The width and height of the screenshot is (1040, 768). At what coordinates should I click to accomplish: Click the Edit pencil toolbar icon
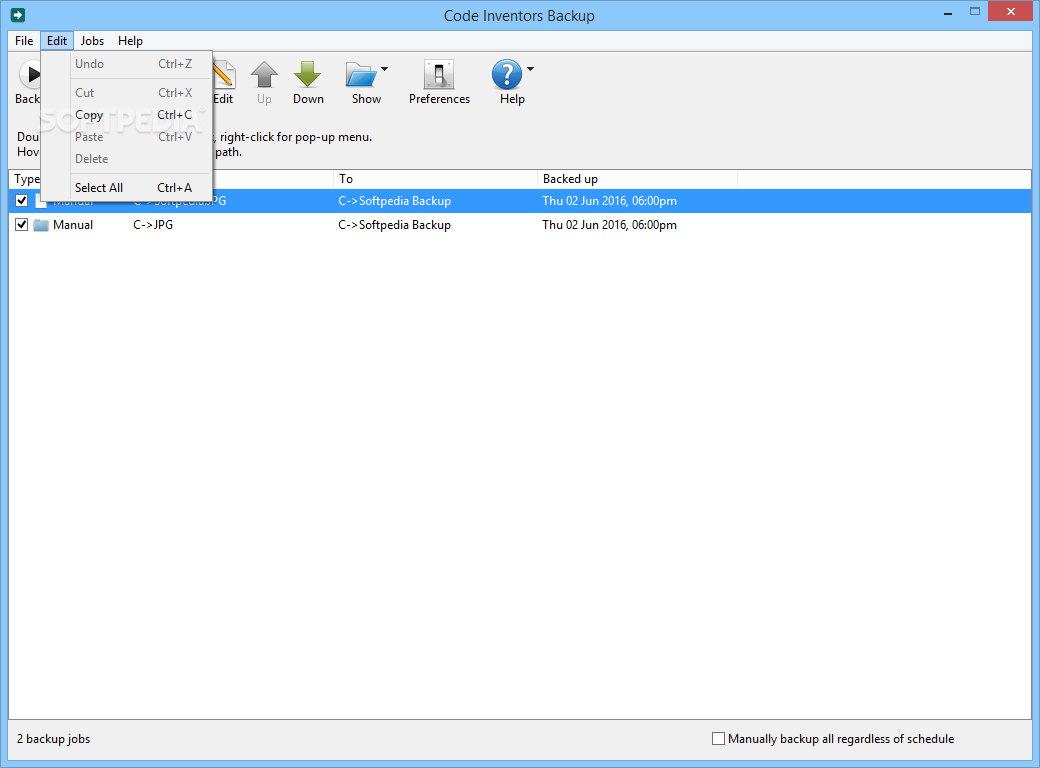(224, 74)
